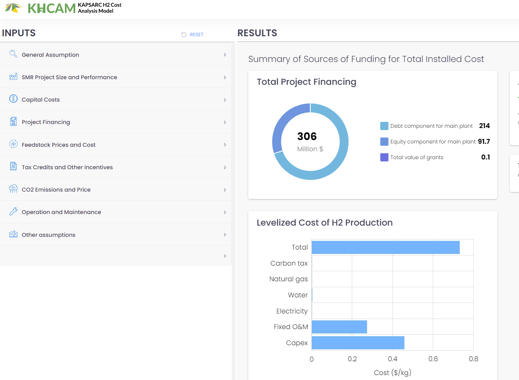Click the Operation and Maintenance wrench icon
The height and width of the screenshot is (380, 519).
point(13,211)
